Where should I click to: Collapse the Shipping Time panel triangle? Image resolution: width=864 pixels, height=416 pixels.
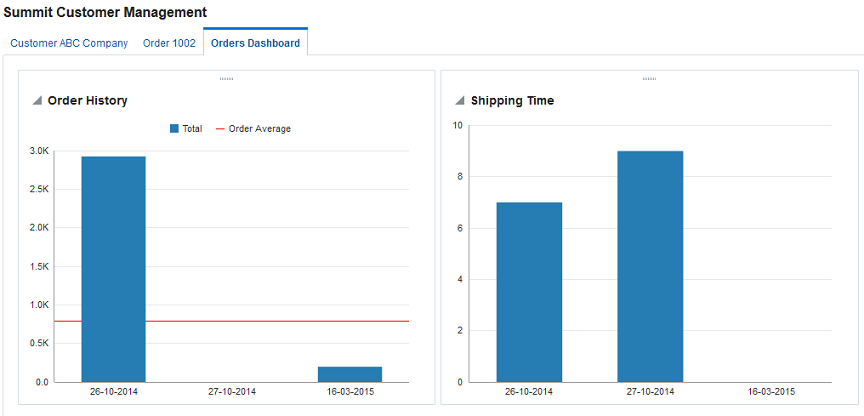click(x=460, y=101)
